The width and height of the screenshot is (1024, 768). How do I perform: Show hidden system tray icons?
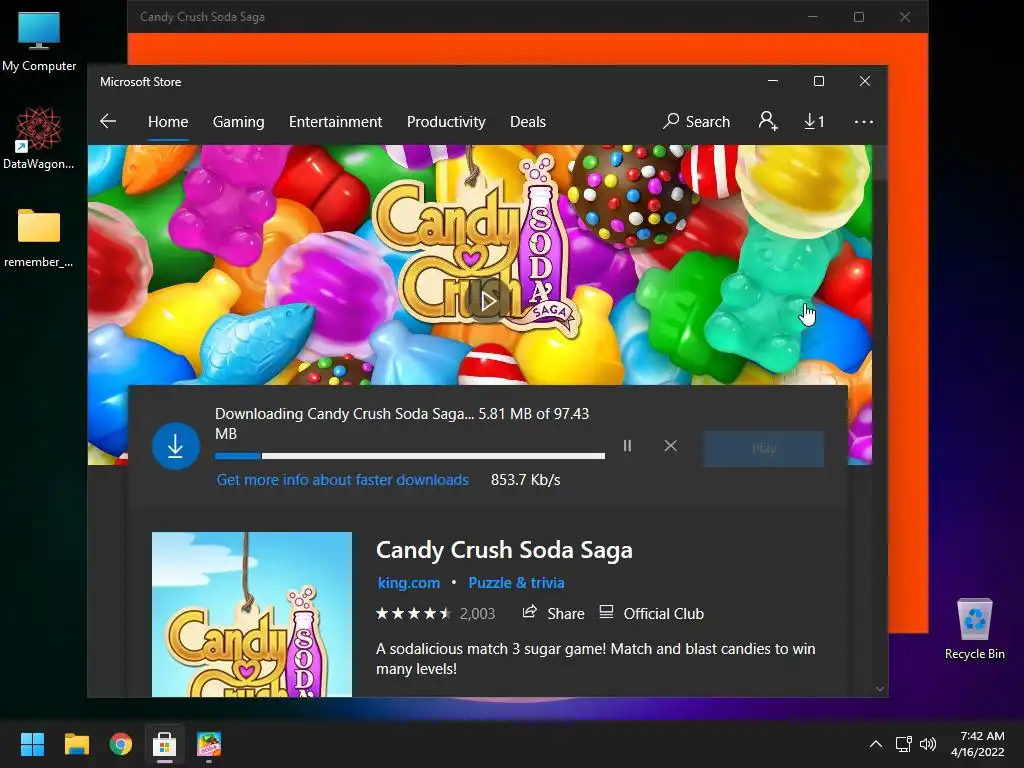(876, 744)
